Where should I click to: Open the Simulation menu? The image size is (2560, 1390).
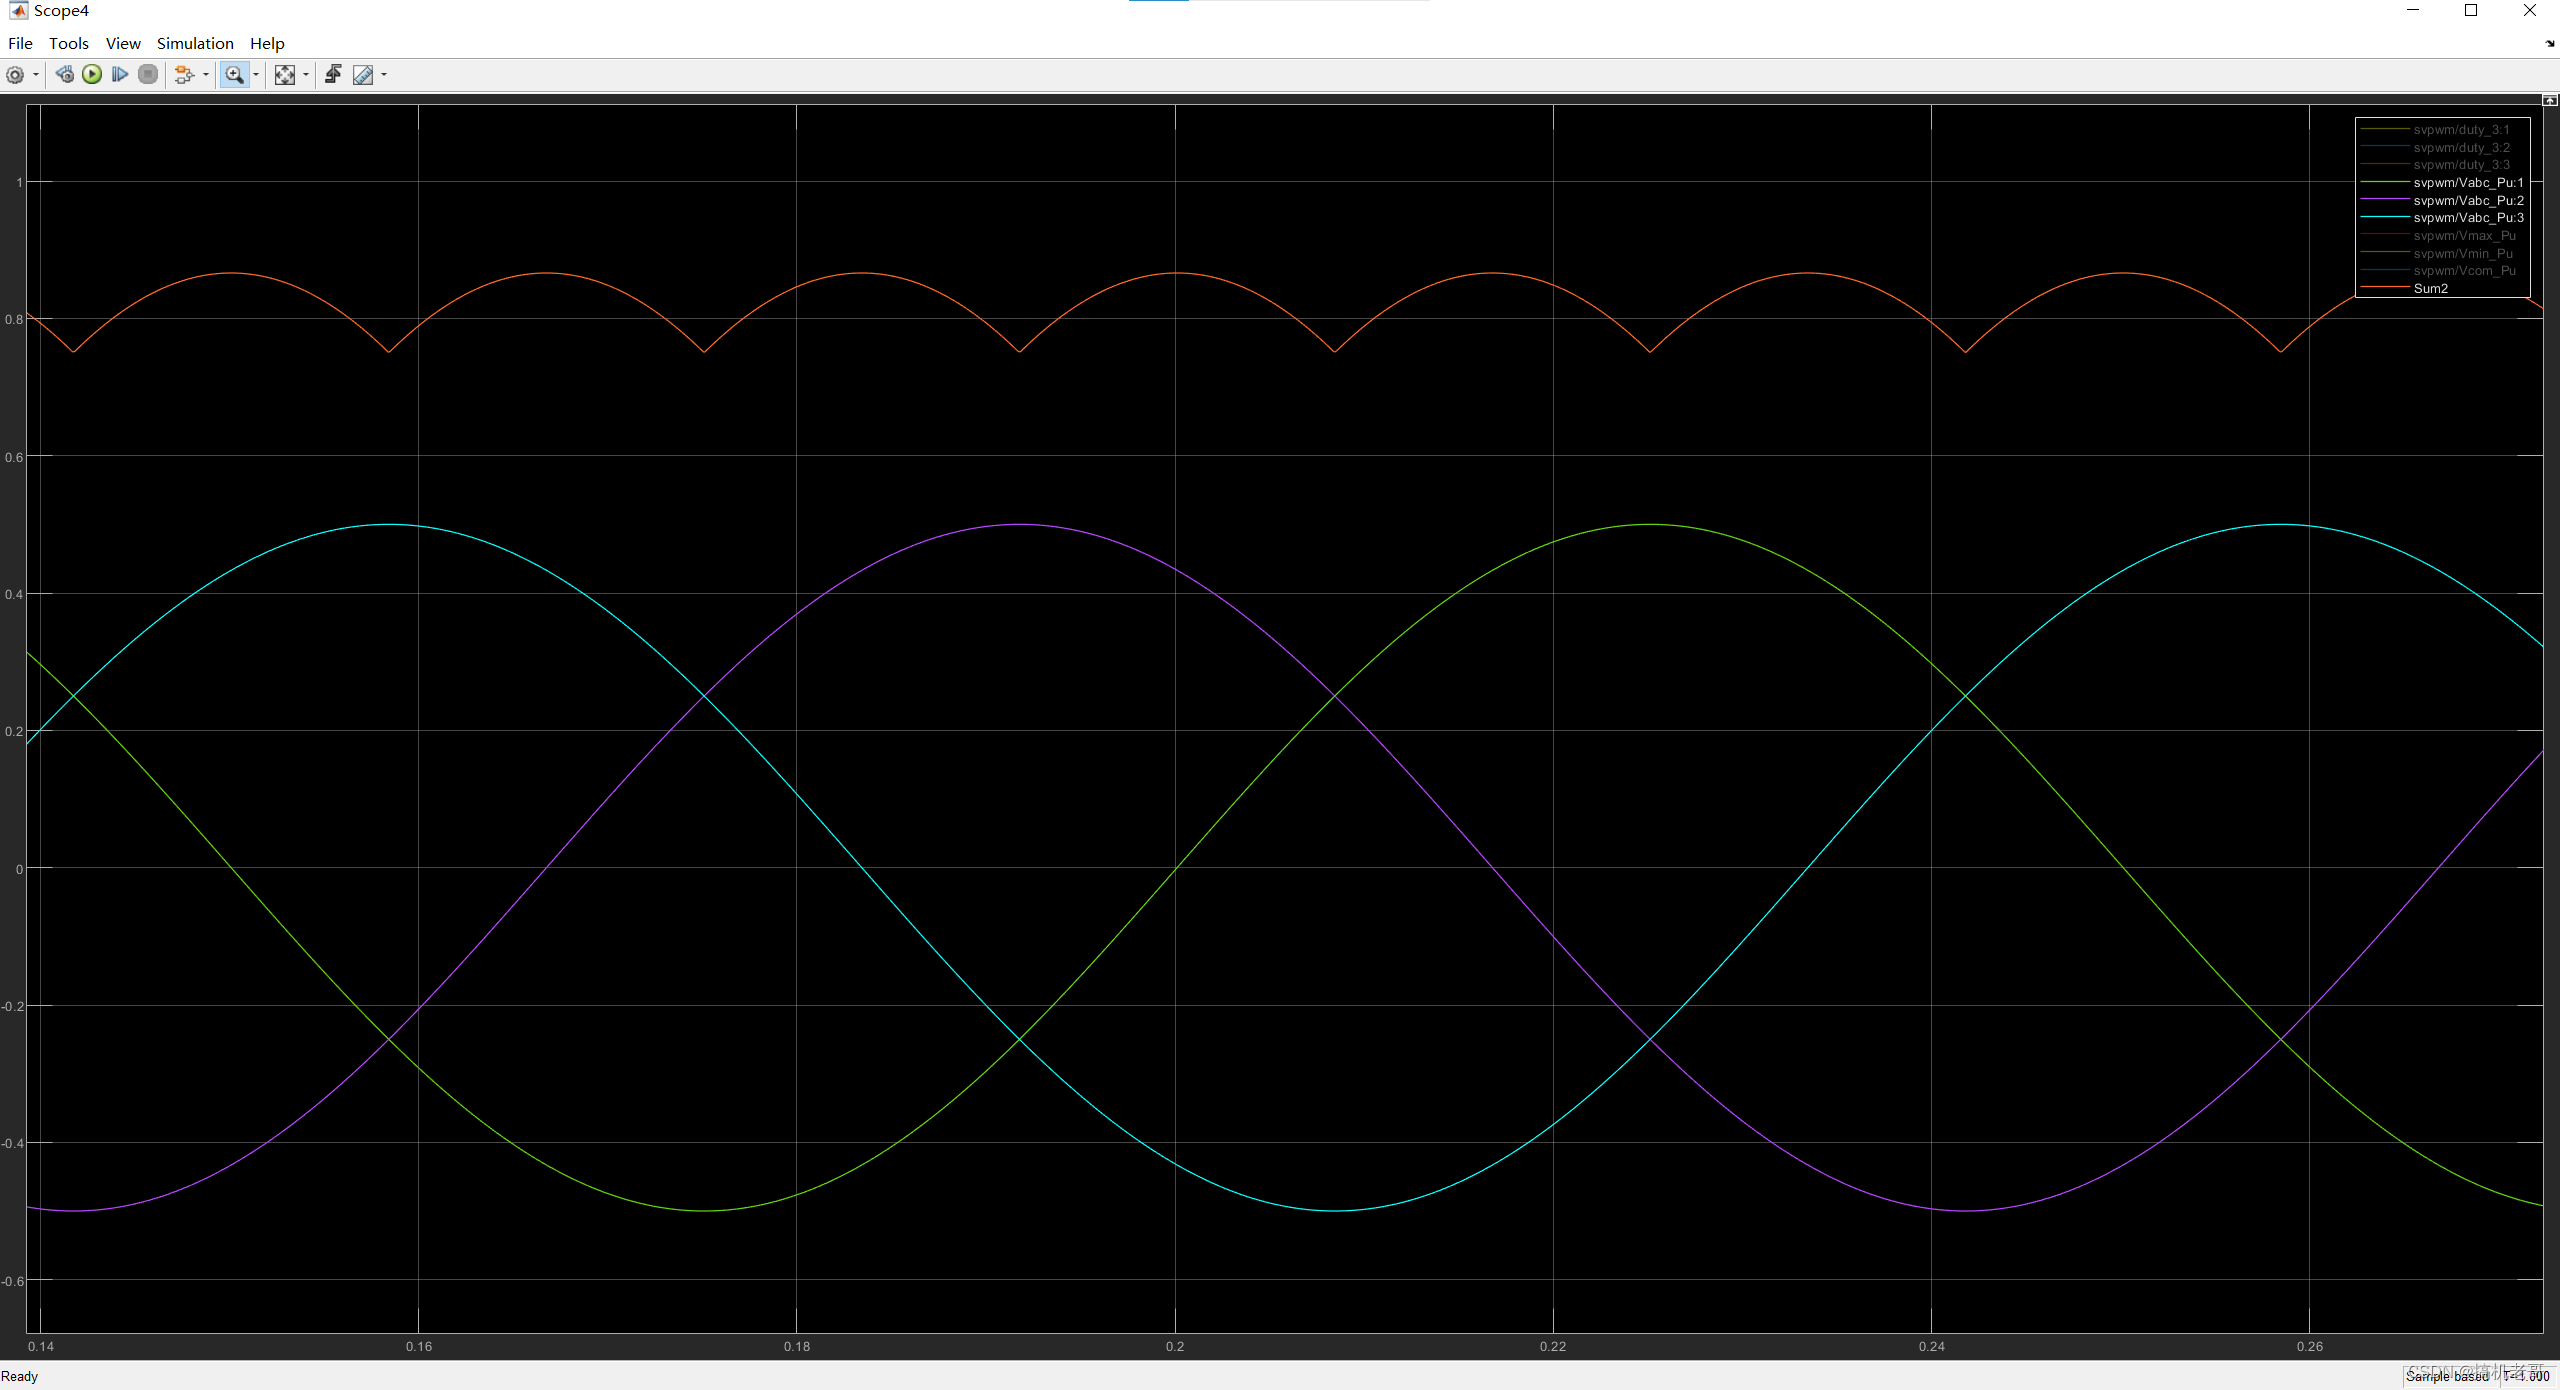(x=195, y=43)
